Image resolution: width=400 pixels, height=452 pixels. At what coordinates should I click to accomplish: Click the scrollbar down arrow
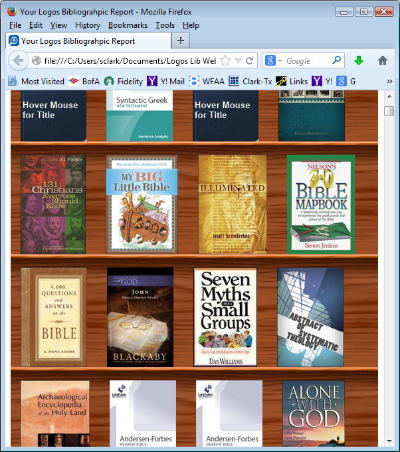389,441
